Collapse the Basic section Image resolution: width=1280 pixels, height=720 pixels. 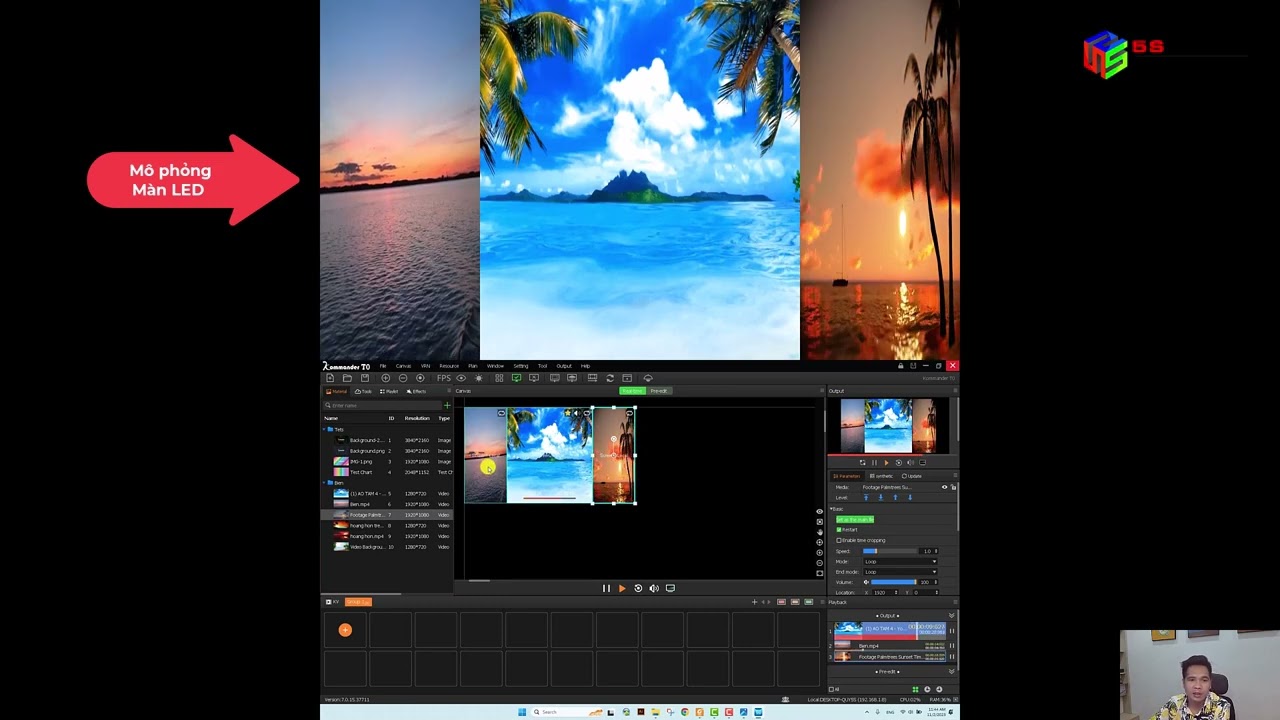tap(831, 509)
